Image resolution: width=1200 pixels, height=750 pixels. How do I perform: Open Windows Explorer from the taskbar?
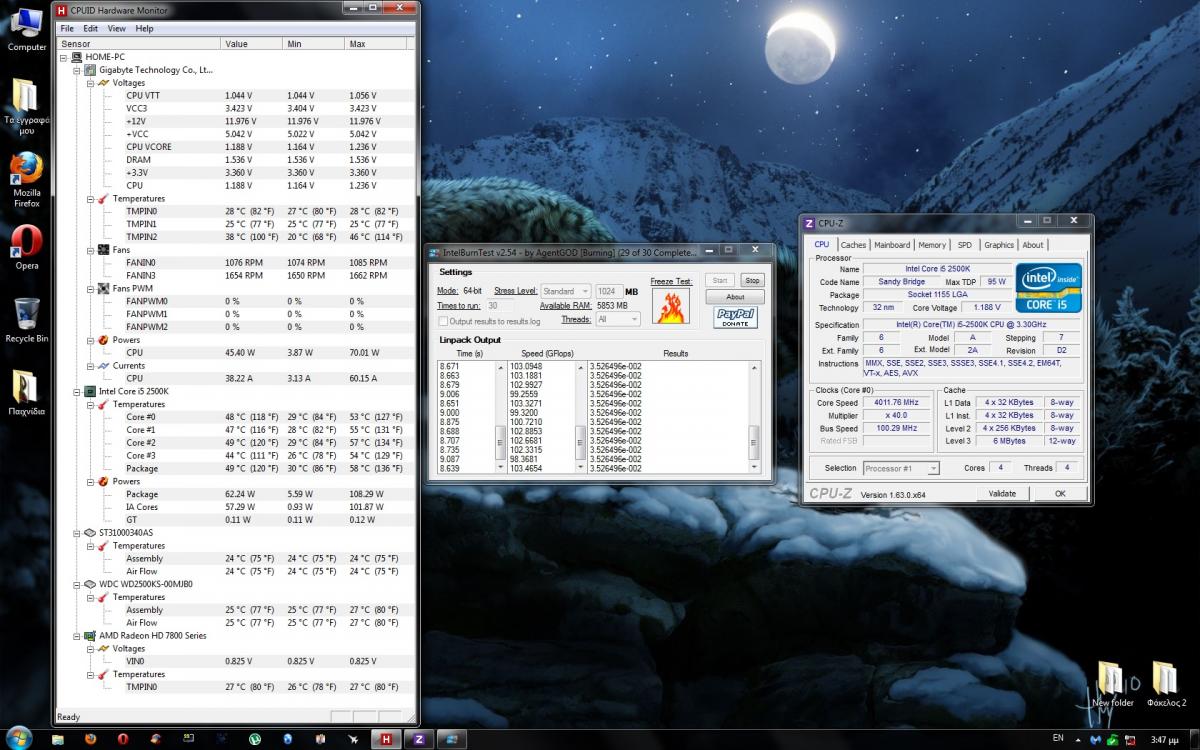[58, 739]
